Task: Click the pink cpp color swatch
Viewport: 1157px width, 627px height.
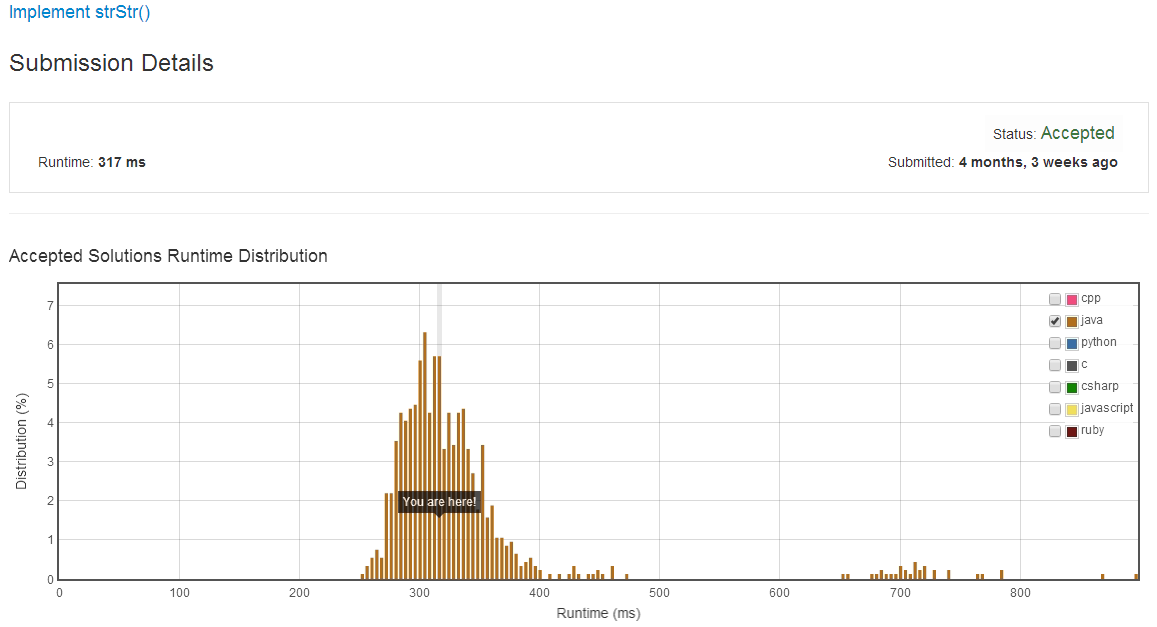Action: (x=1072, y=299)
